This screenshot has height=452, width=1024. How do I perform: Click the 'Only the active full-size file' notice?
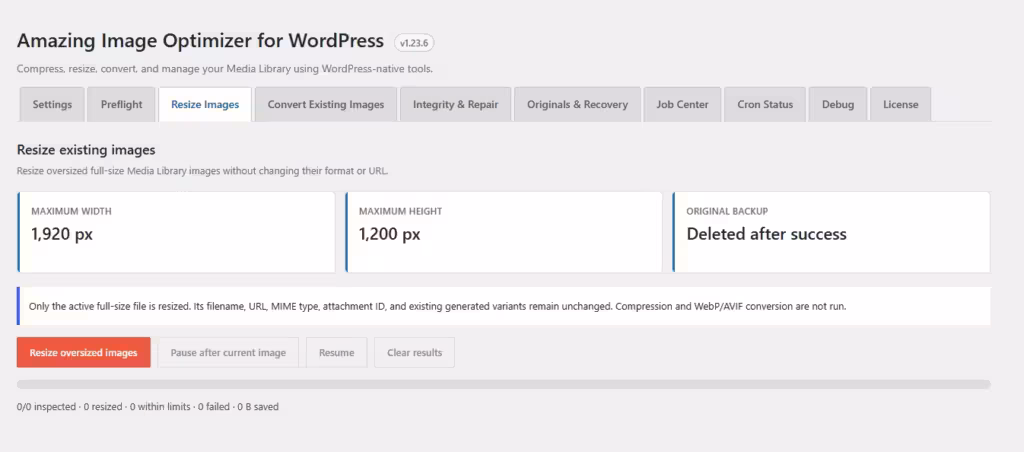click(504, 306)
